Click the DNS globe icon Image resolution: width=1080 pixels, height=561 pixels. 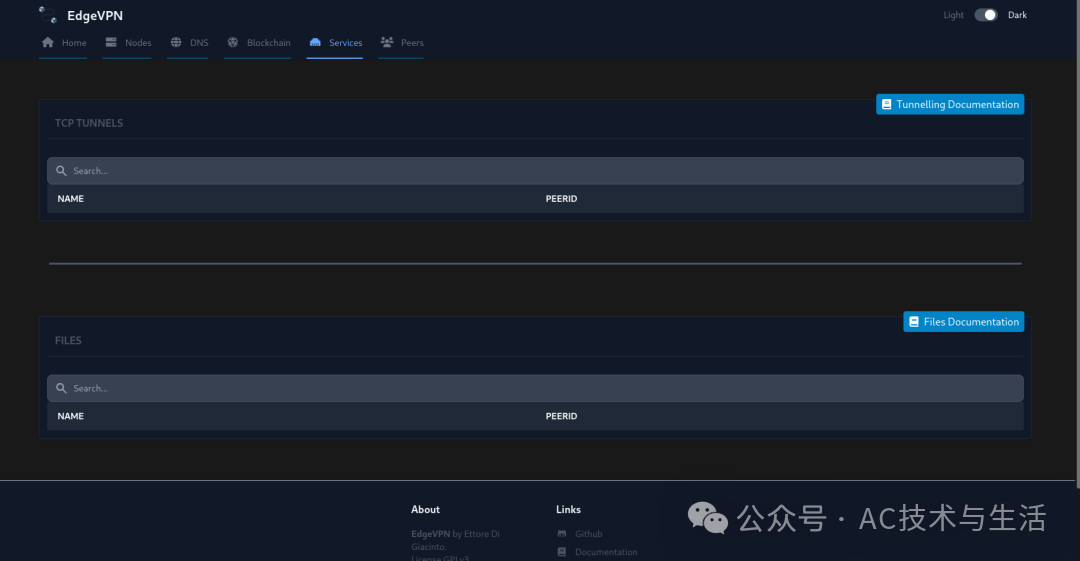176,43
